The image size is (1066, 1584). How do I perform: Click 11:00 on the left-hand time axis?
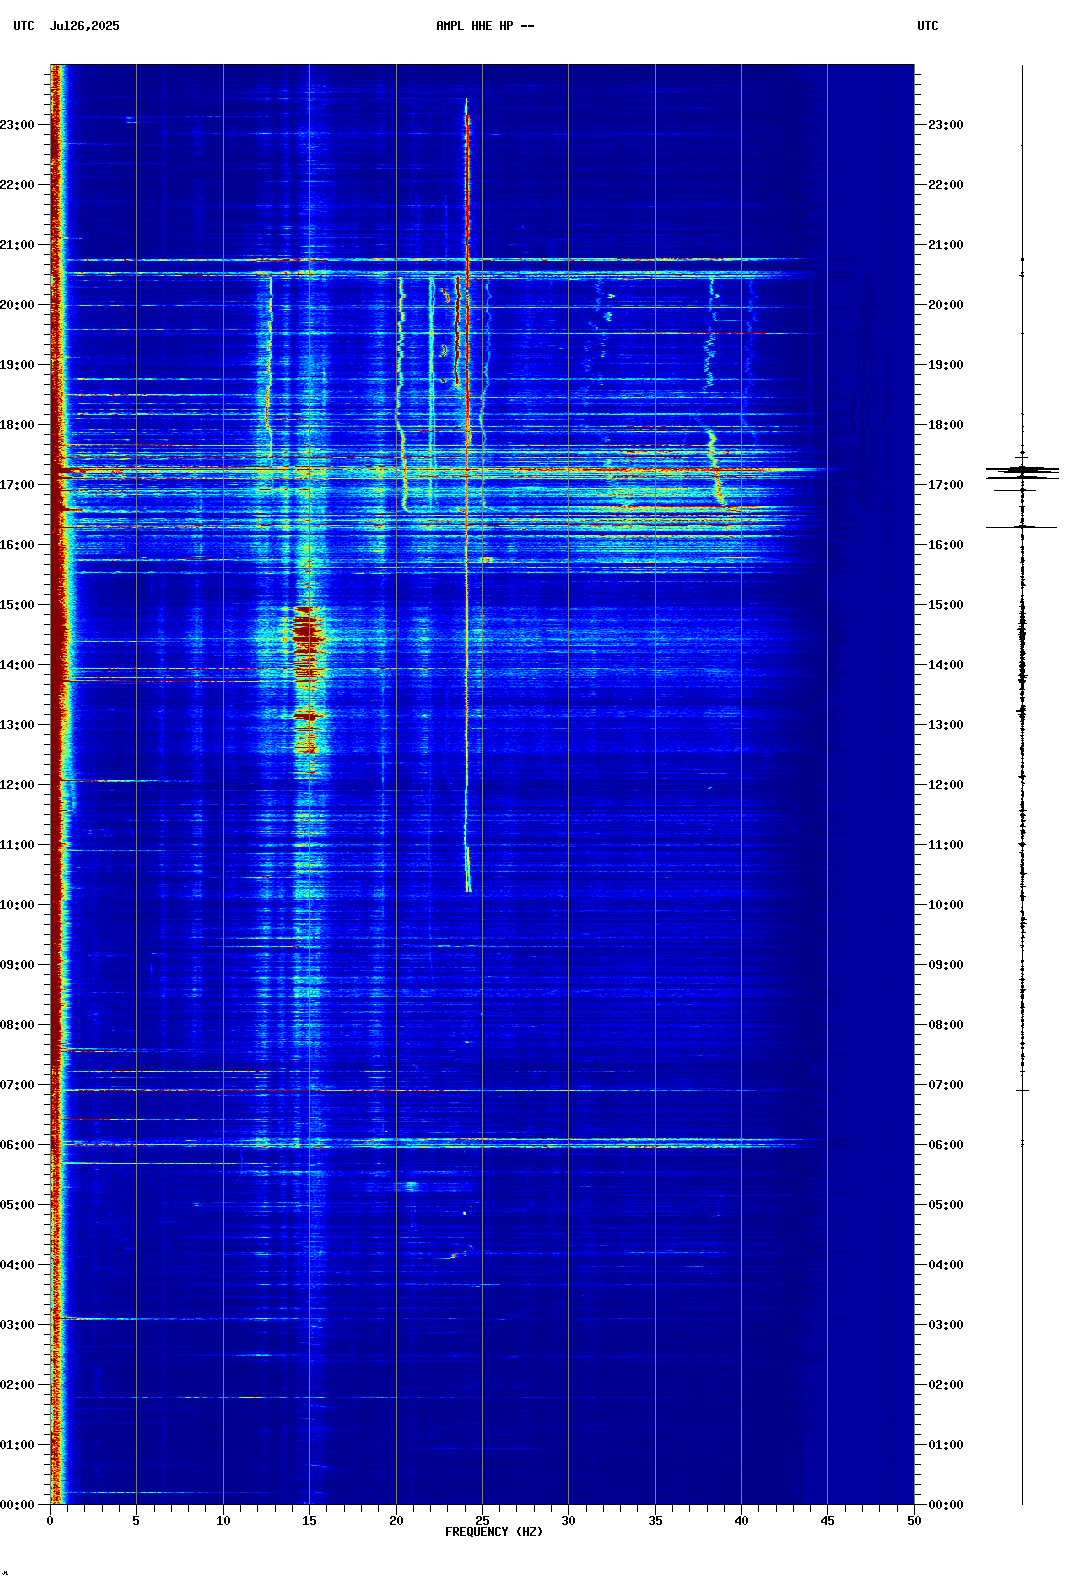click(17, 845)
